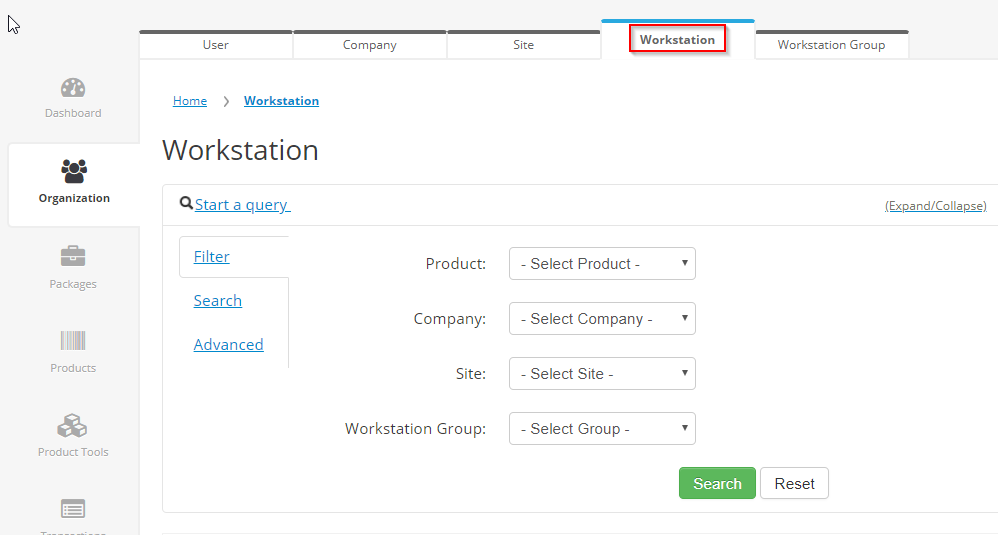Screen dimensions: 998x535
Task: Select the Workstation tab
Action: point(678,39)
